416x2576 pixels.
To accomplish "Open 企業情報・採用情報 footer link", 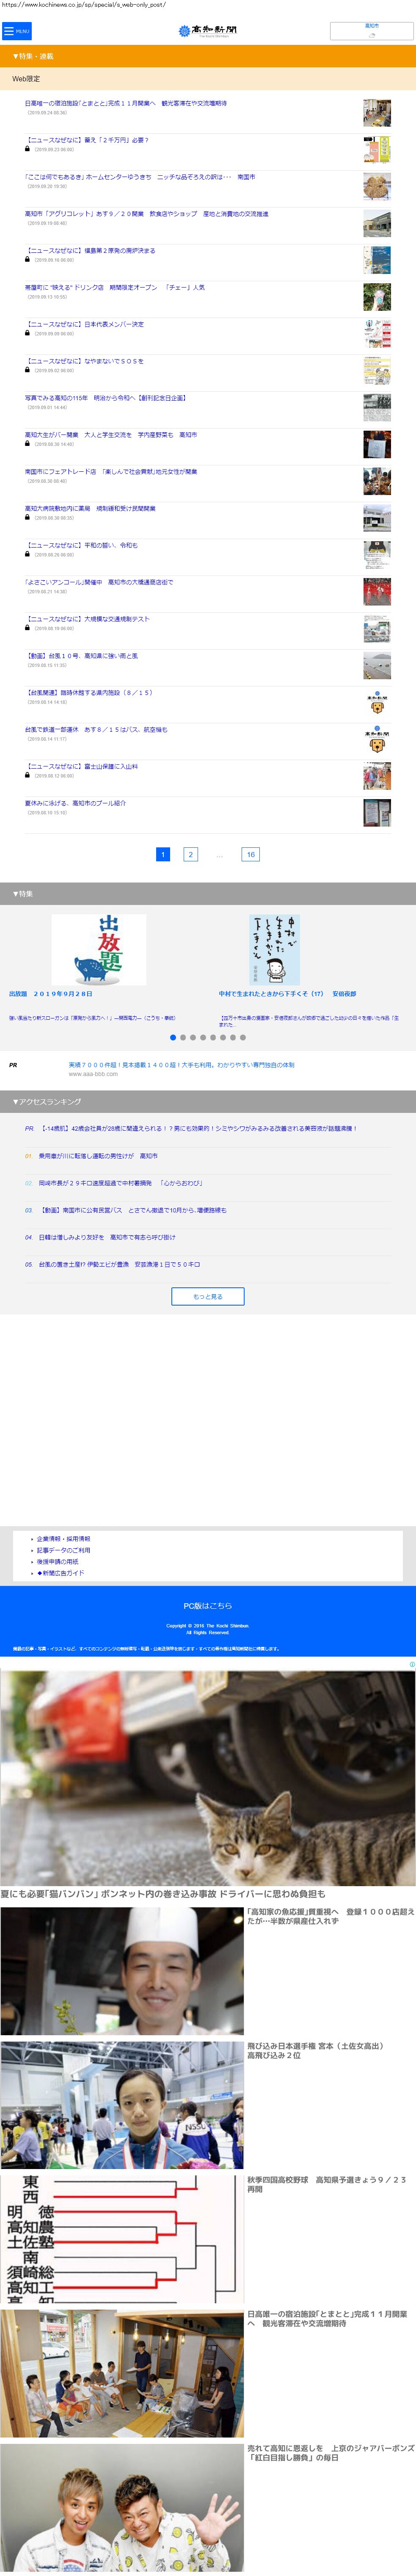I will tap(63, 1539).
